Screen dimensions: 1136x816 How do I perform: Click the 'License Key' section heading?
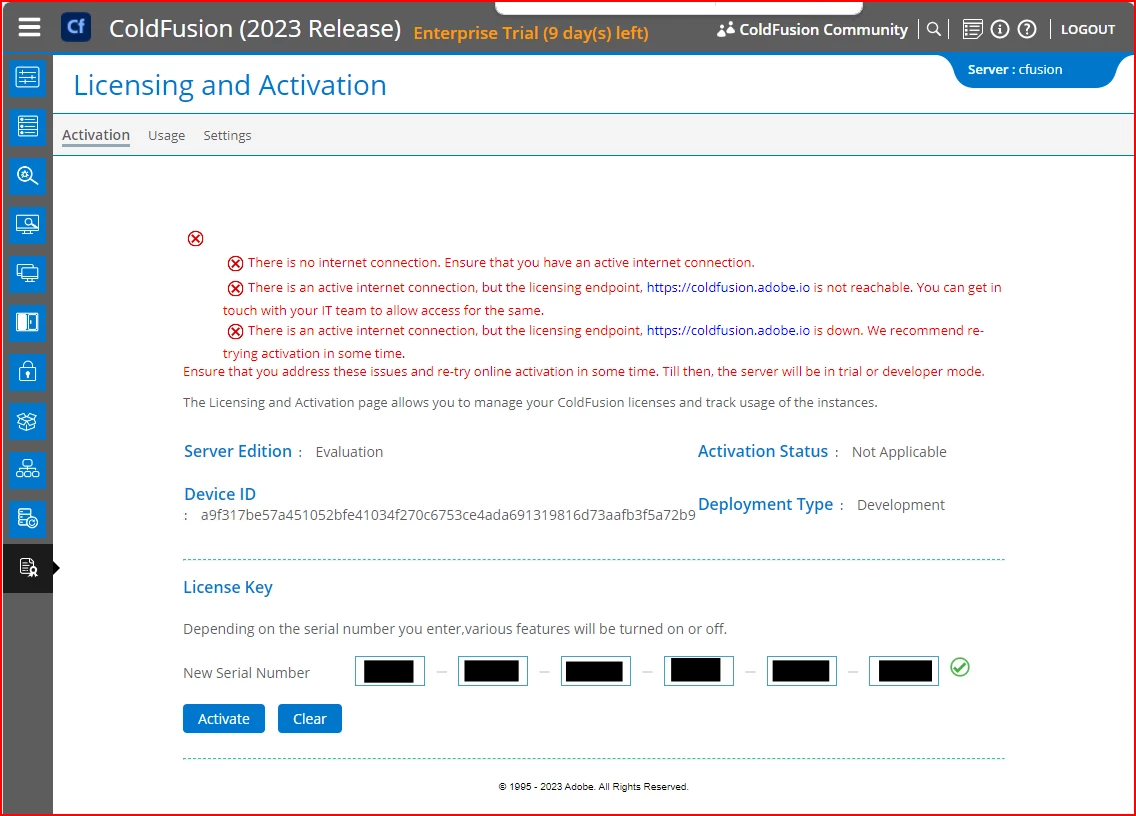(x=227, y=588)
